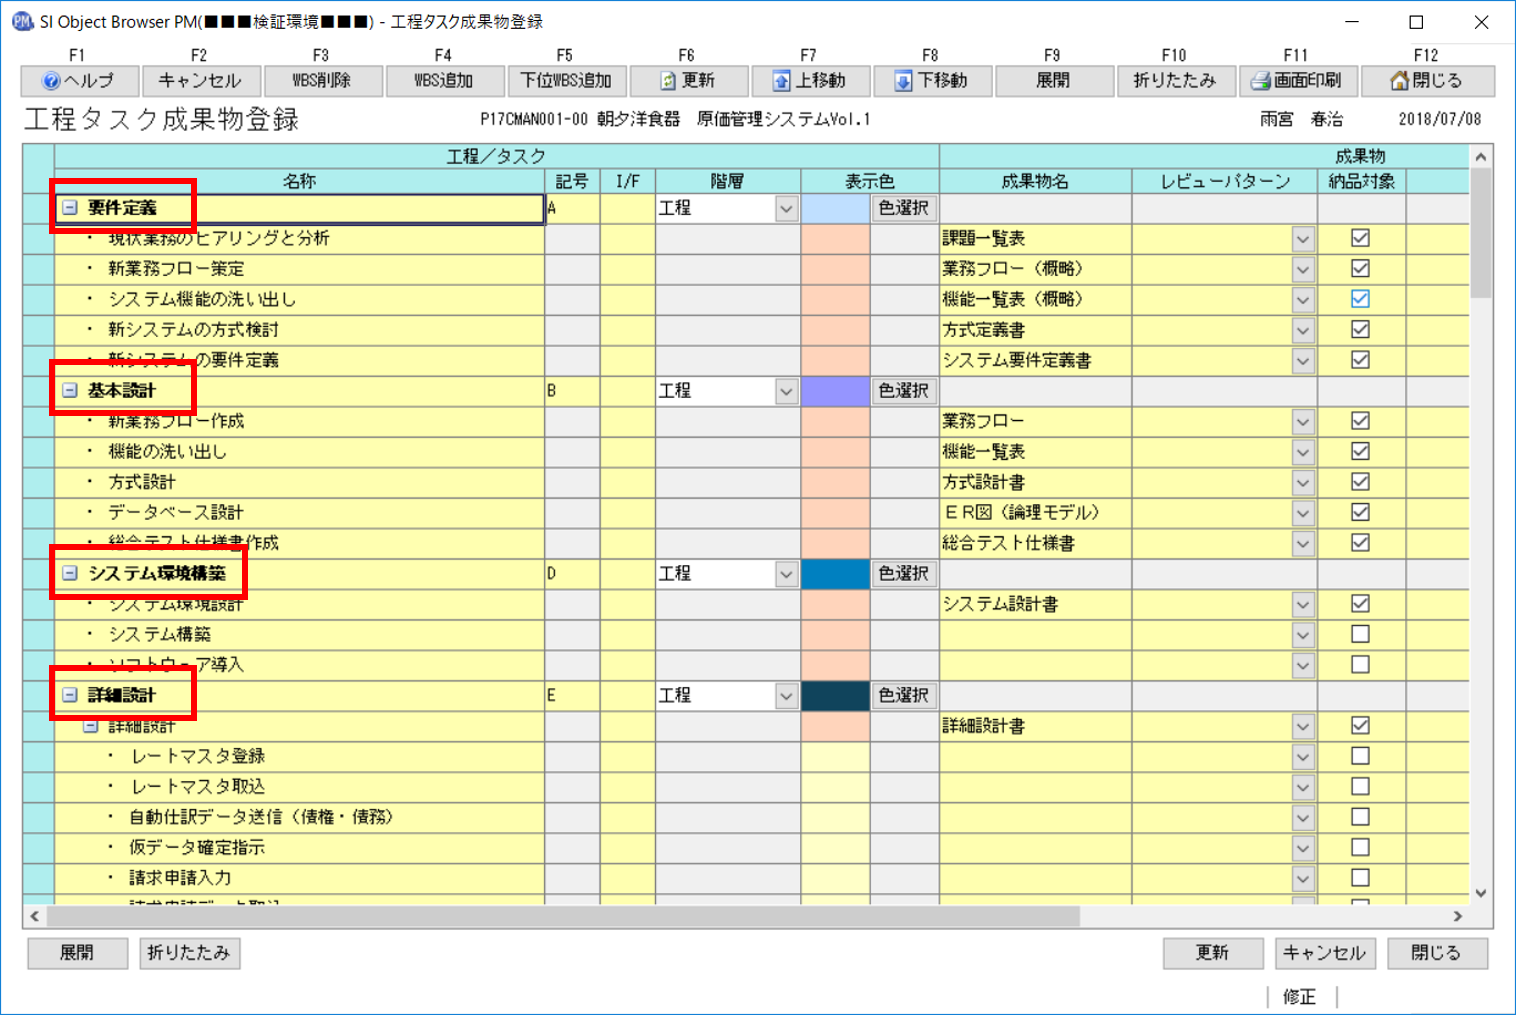
Task: Click 色選択 button in システム環境構築 row
Action: (x=904, y=574)
